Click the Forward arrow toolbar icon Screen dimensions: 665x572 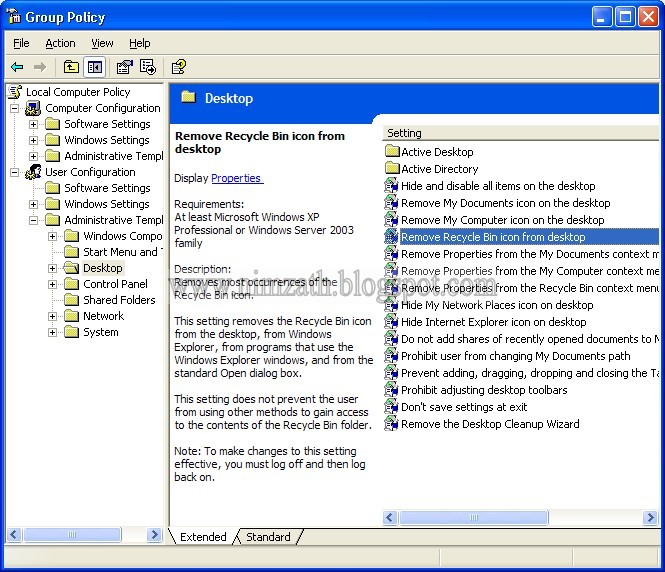point(40,67)
